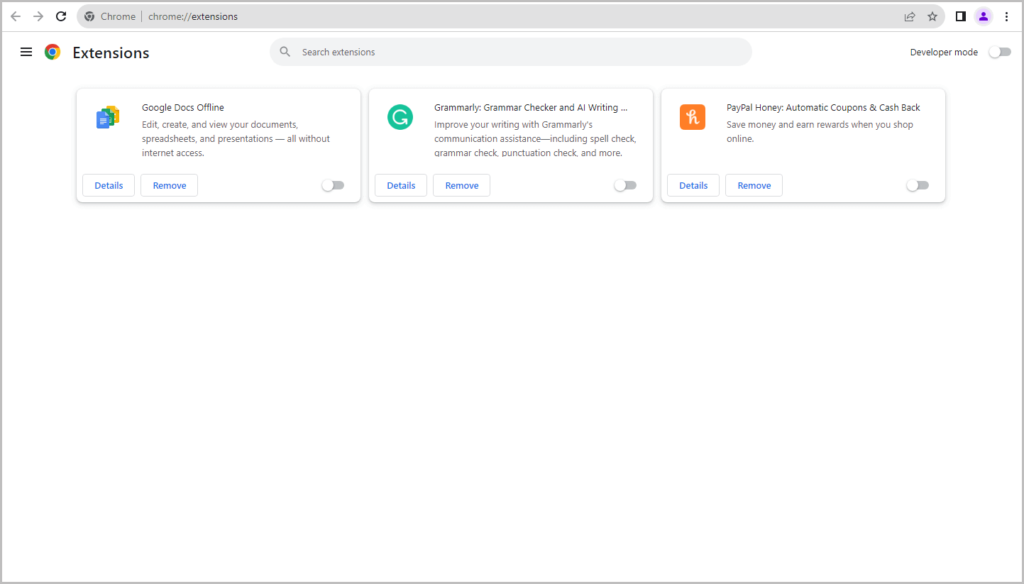Turn on the PayPal Honey extension
The width and height of the screenshot is (1024, 584).
(918, 186)
